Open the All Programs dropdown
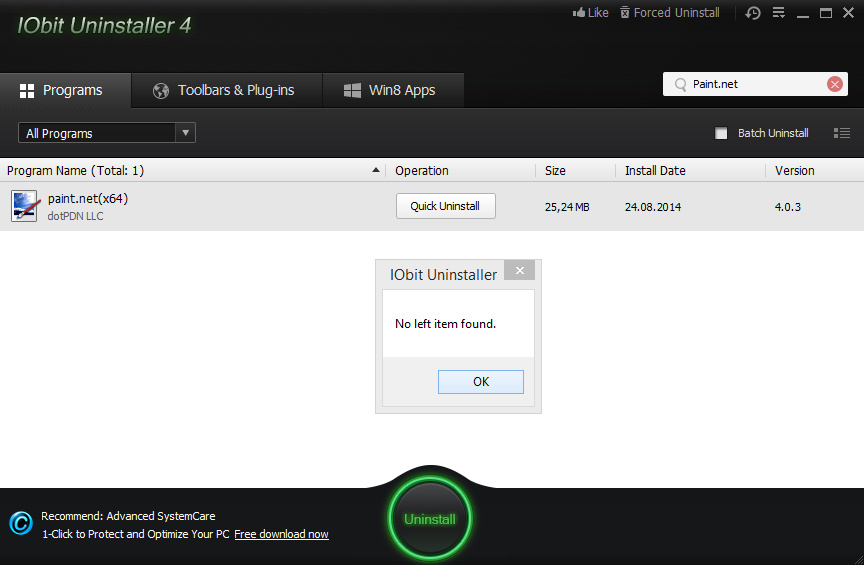 pos(107,133)
